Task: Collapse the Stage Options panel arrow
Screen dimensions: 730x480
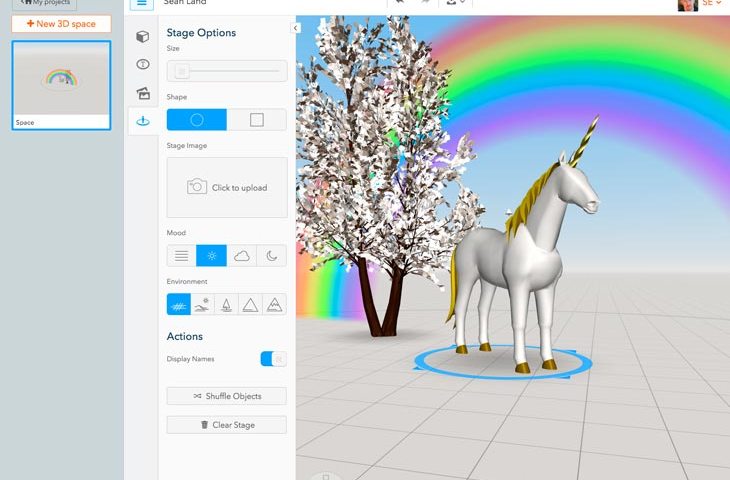Action: click(296, 29)
